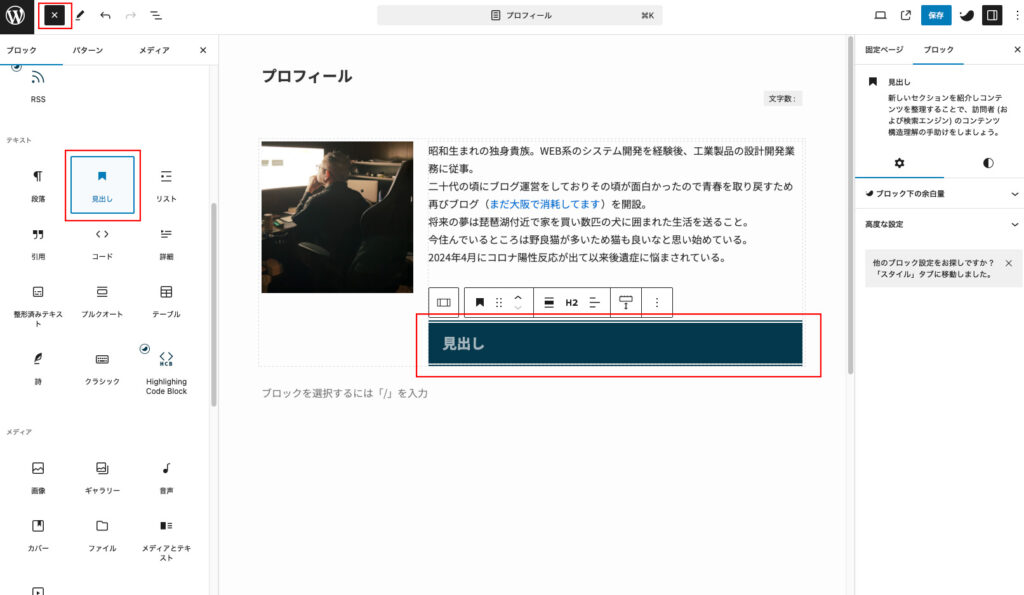Change heading block alignment width

pyautogui.click(x=549, y=302)
